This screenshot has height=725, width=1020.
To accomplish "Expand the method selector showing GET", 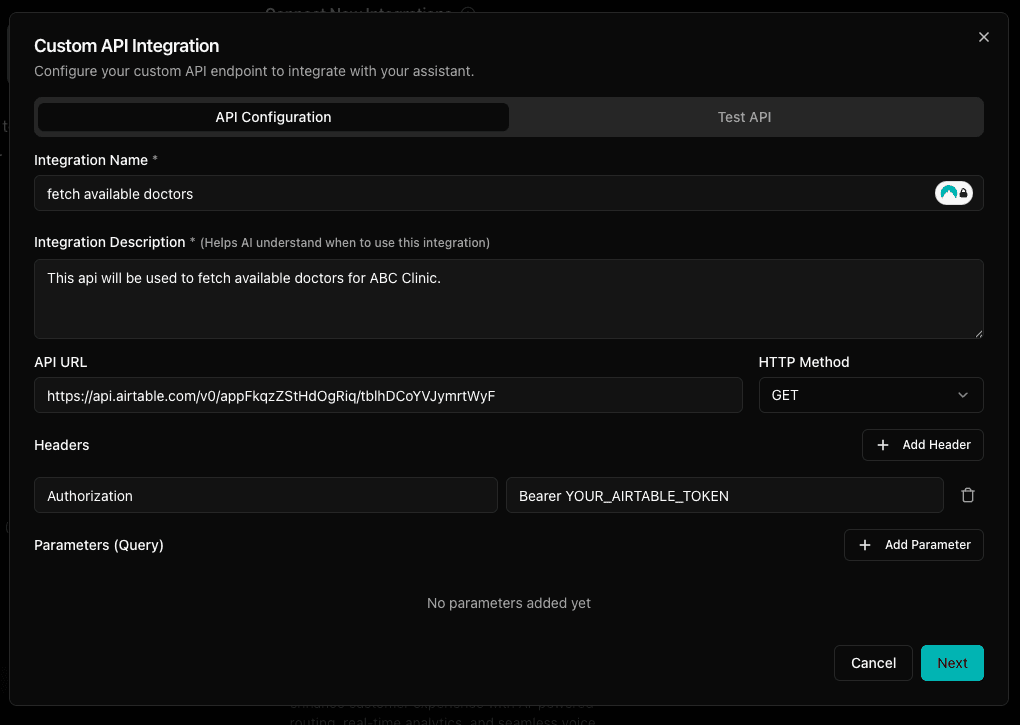I will pyautogui.click(x=870, y=395).
